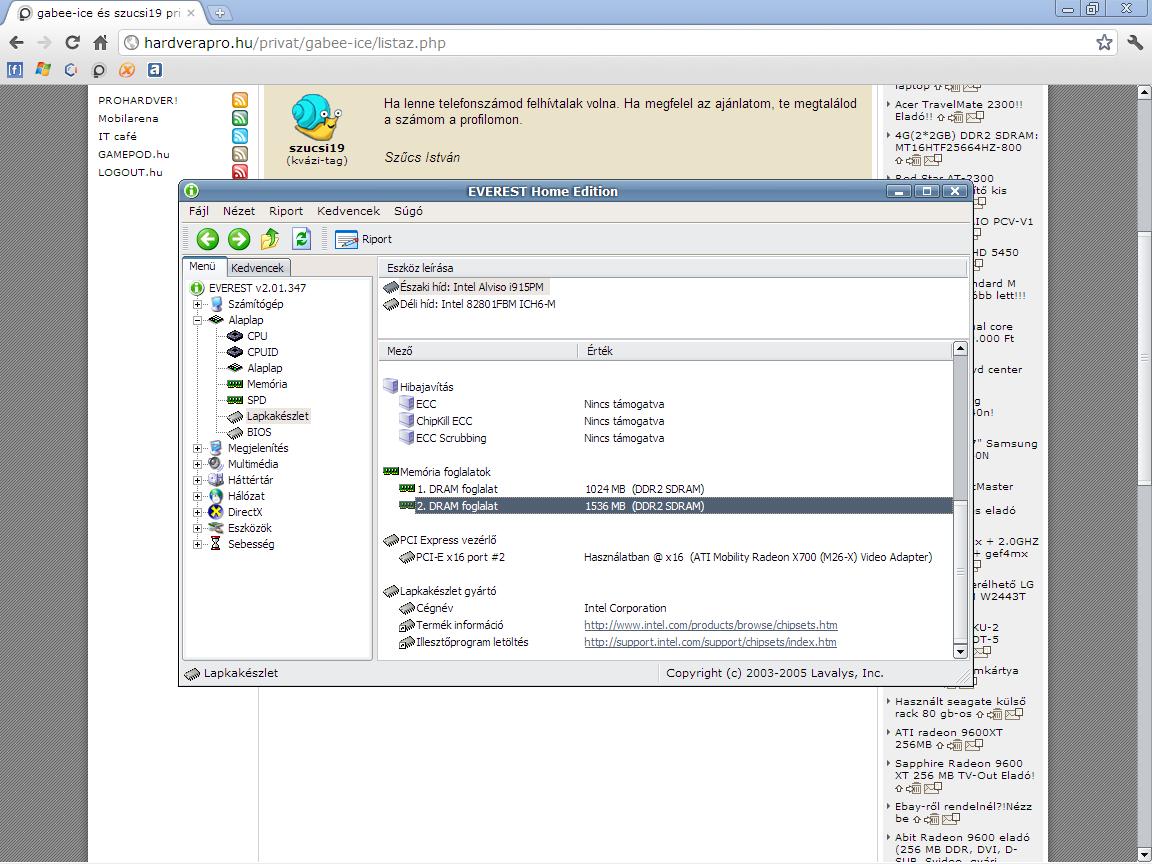Expand the Háttértár tree node

197,480
